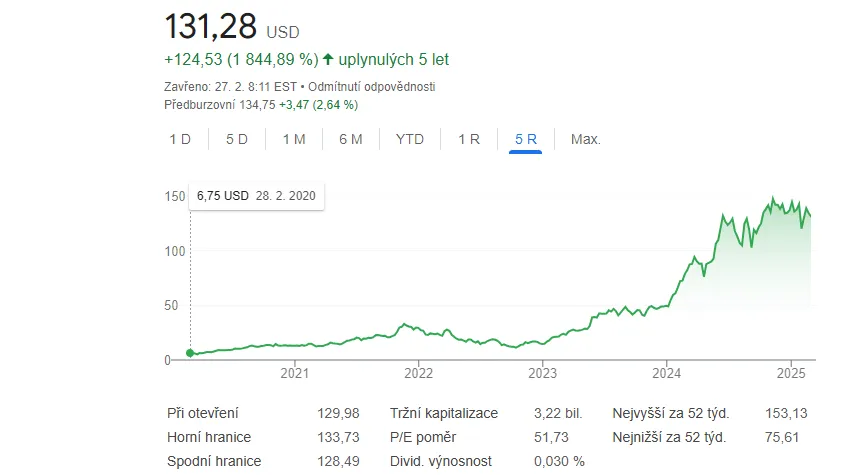Click the 2023 label on time axis

(542, 375)
